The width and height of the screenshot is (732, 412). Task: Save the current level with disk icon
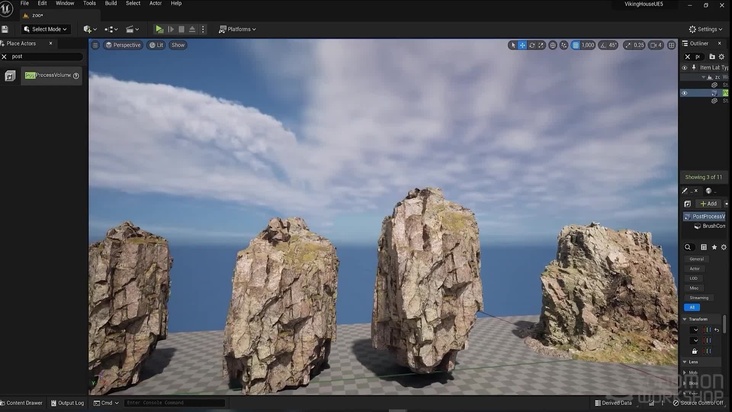pyautogui.click(x=5, y=29)
